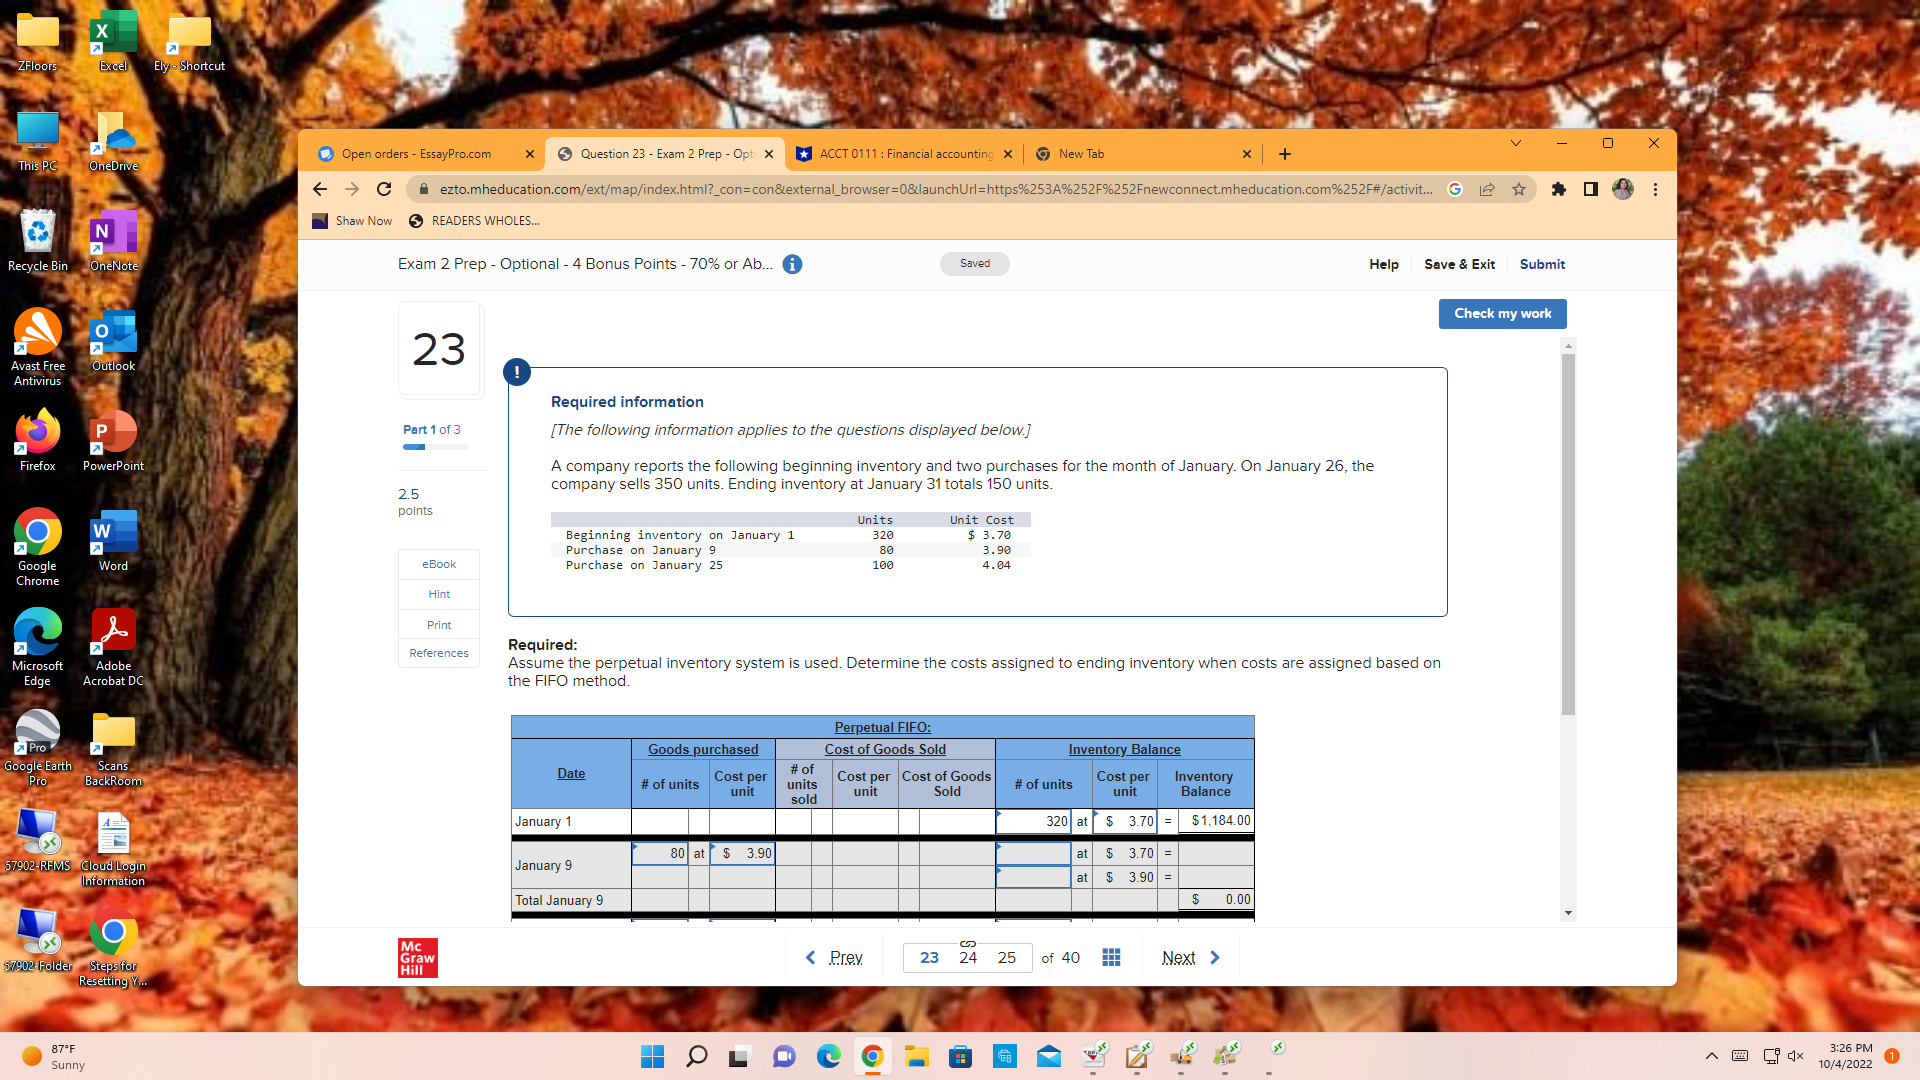The image size is (1920, 1080).
Task: Expand the tab search chevron
Action: coord(1516,143)
